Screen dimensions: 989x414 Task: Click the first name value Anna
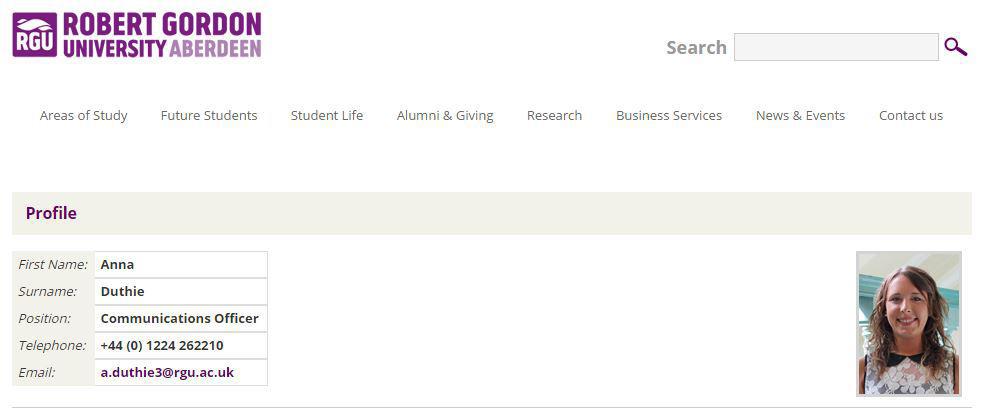pyautogui.click(x=117, y=264)
